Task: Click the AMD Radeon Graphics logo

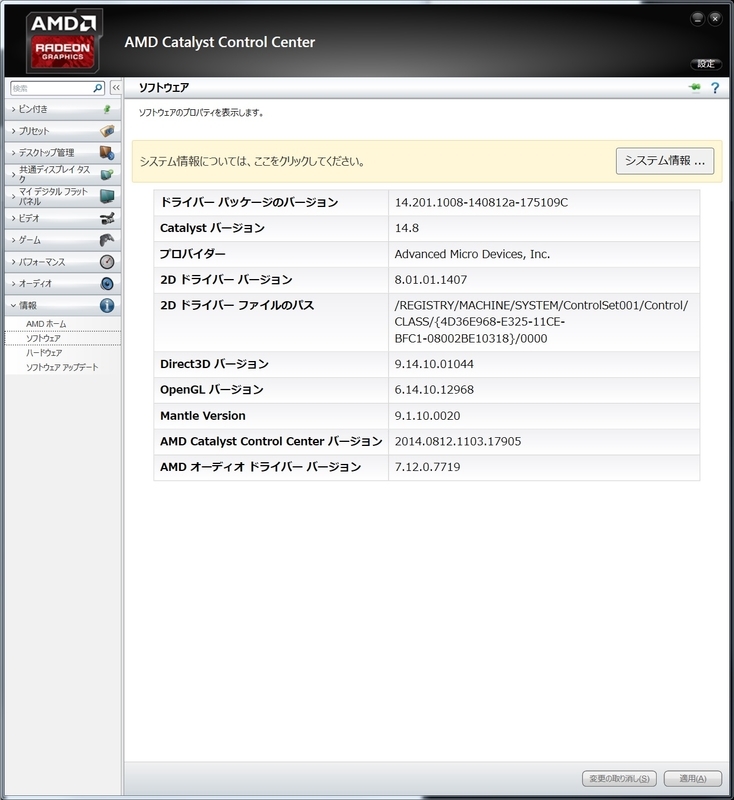Action: point(63,41)
